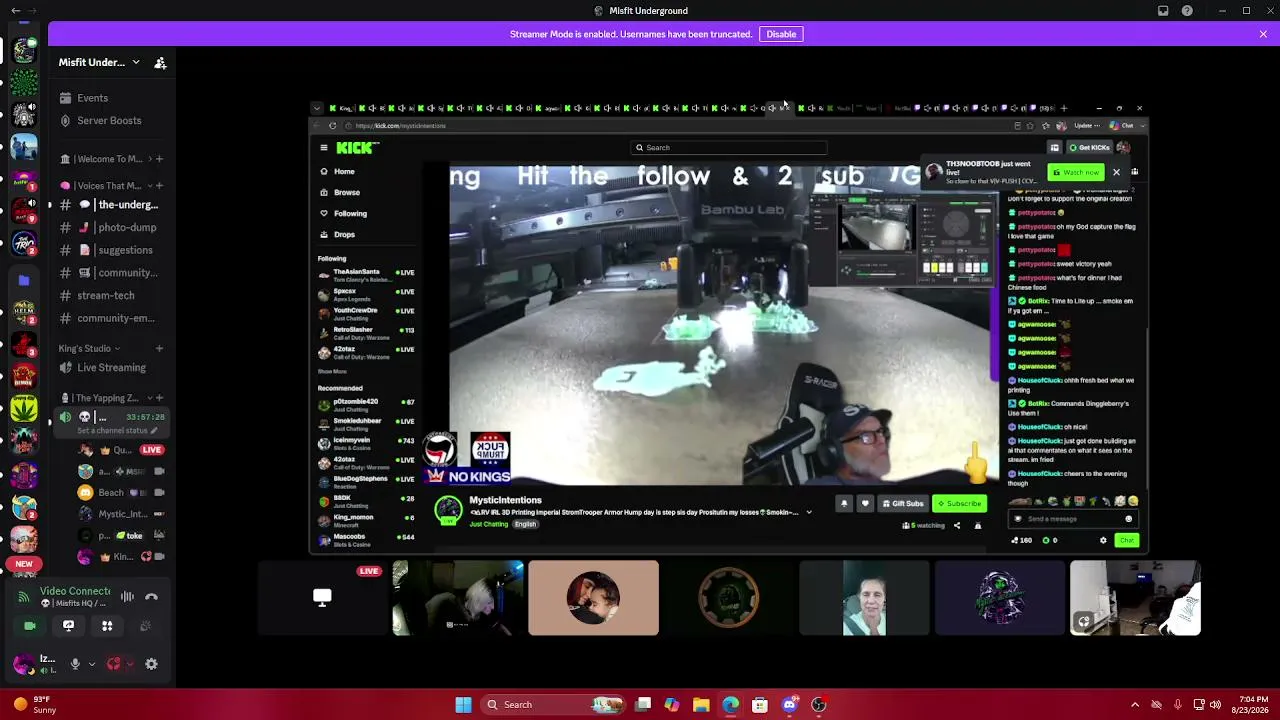Screen dimensions: 1280x720
Task: Open YouthCrewDre's channel in sidebar
Action: (366, 312)
